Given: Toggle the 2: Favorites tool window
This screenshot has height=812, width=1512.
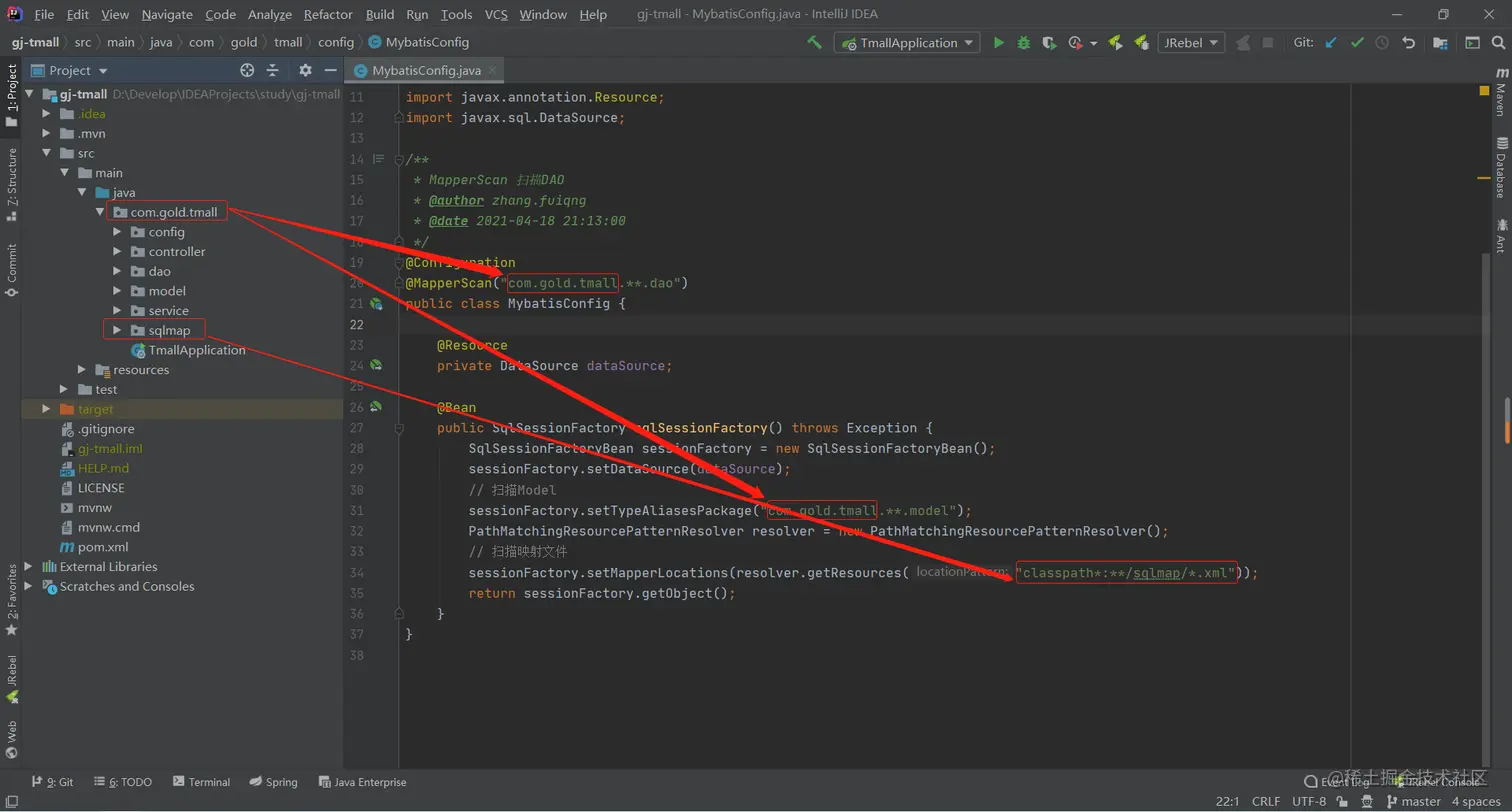Looking at the screenshot, I should 11,600.
